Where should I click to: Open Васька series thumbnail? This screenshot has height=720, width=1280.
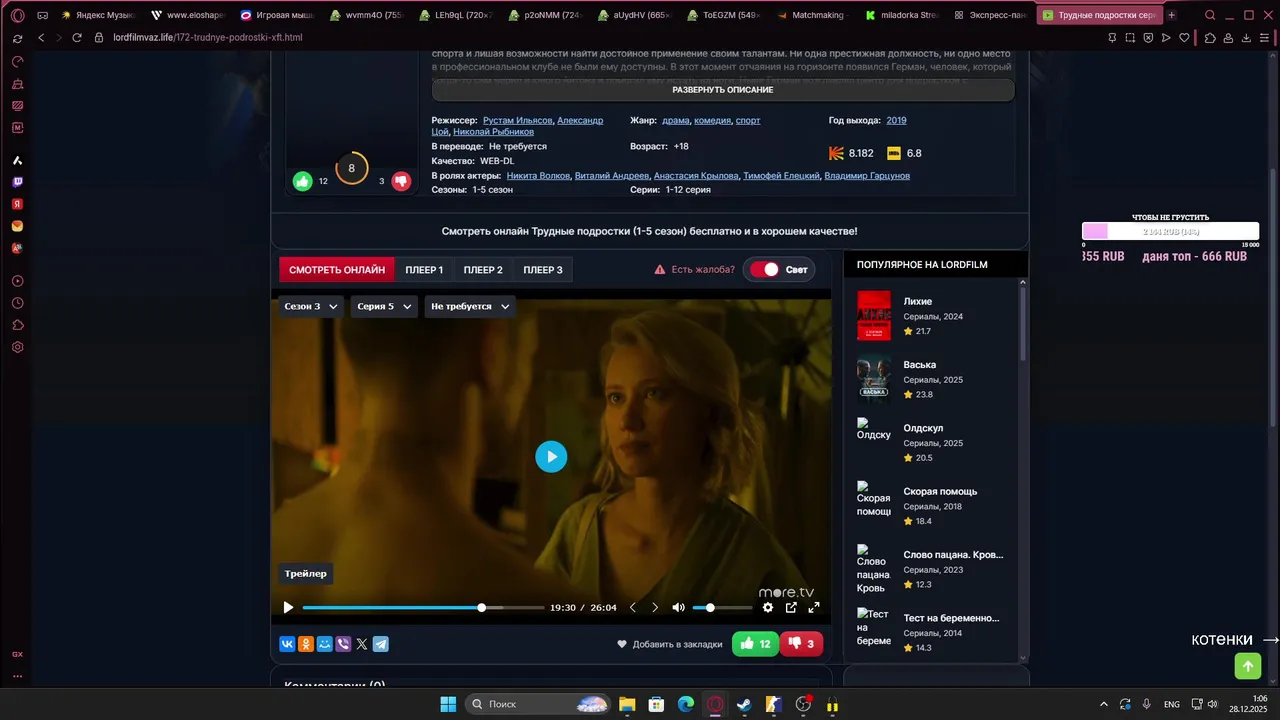874,379
